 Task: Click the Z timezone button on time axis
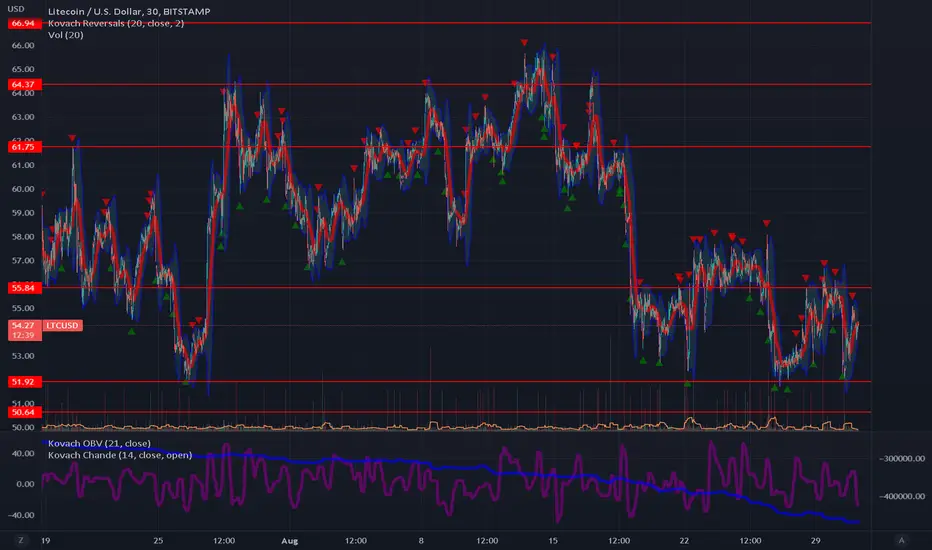(21, 540)
